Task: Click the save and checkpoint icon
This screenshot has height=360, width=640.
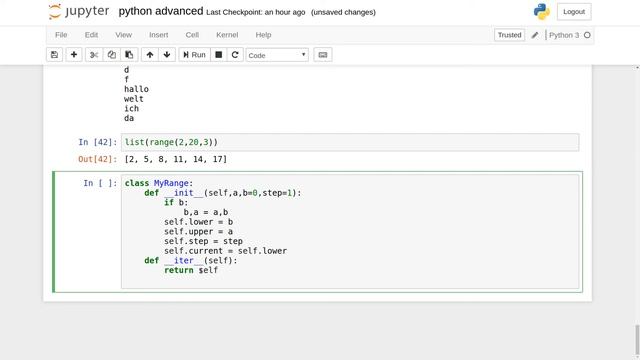Action: (54, 55)
